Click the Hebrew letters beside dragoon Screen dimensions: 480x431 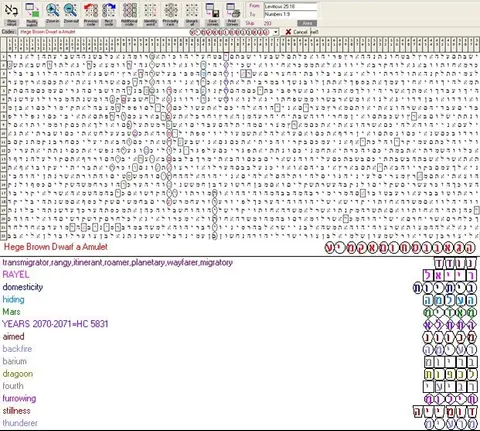tap(450, 374)
